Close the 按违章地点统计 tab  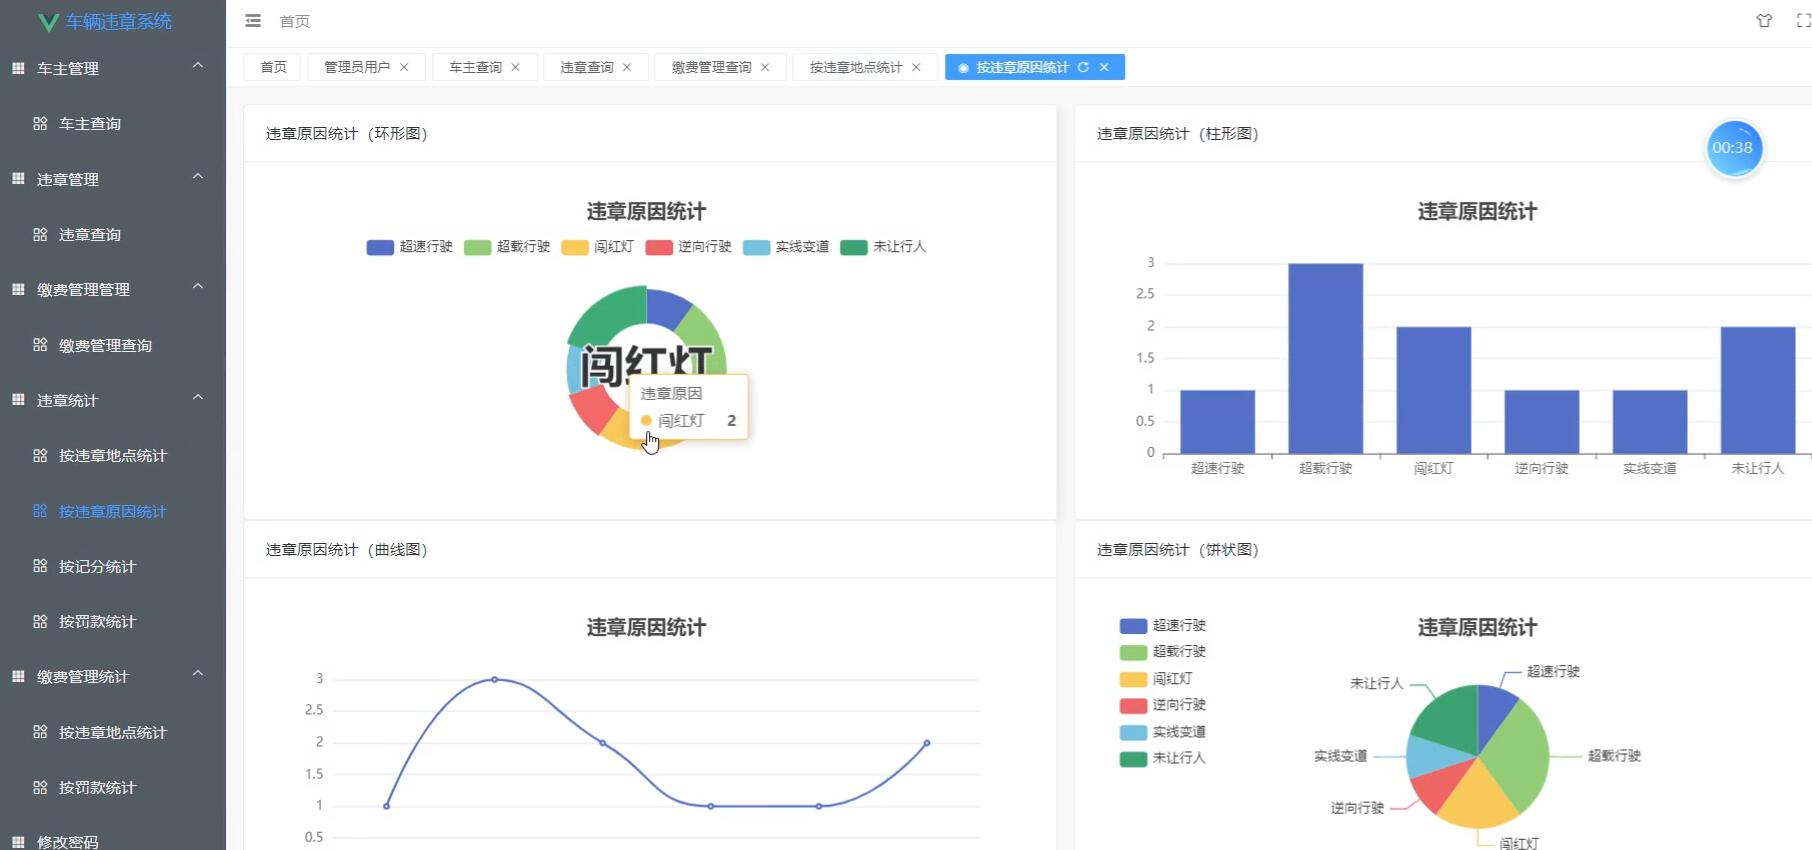[x=916, y=67]
